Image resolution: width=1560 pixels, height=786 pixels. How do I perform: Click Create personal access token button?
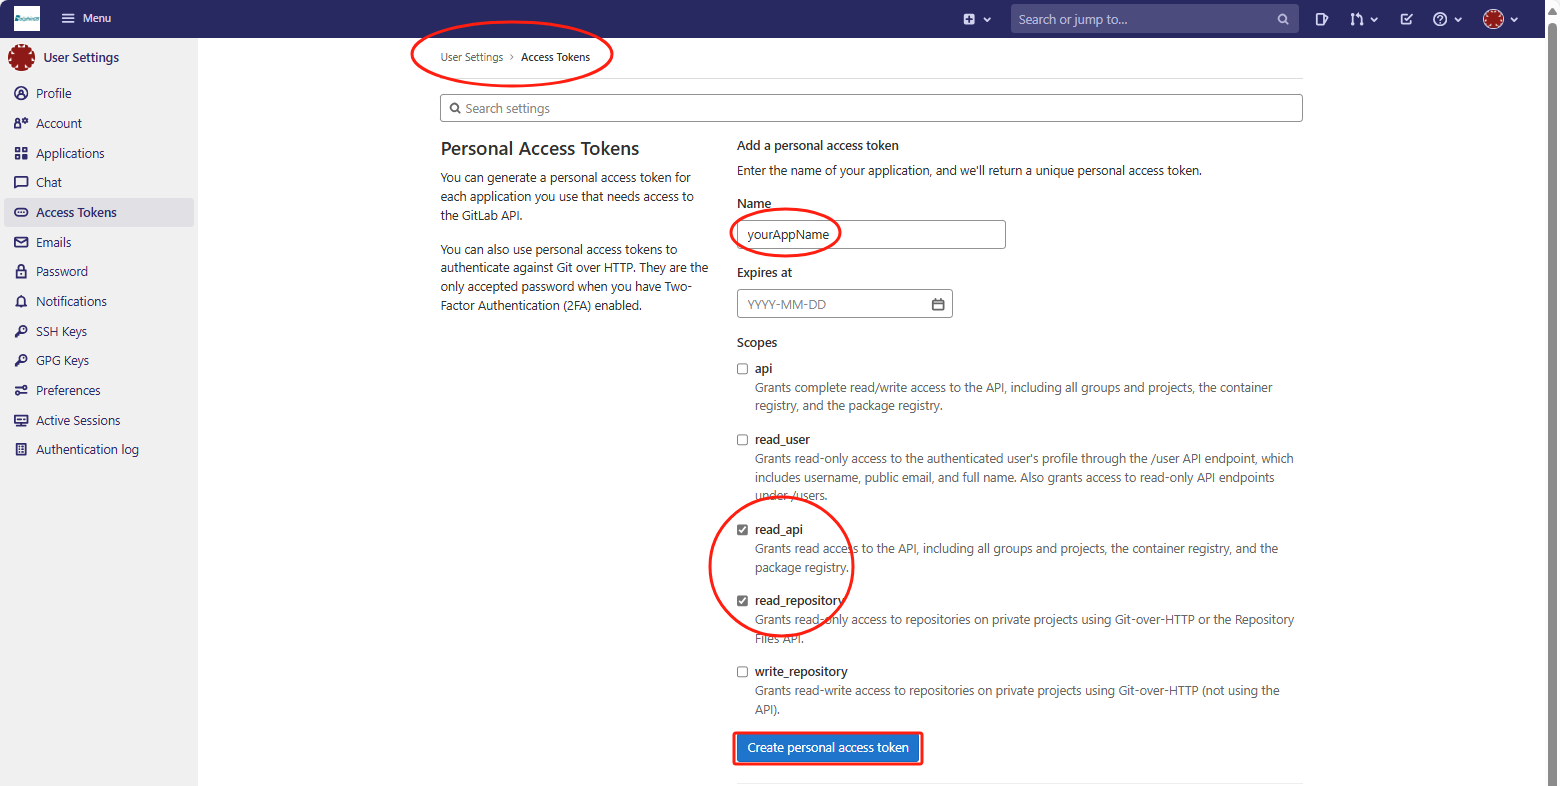pyautogui.click(x=827, y=748)
